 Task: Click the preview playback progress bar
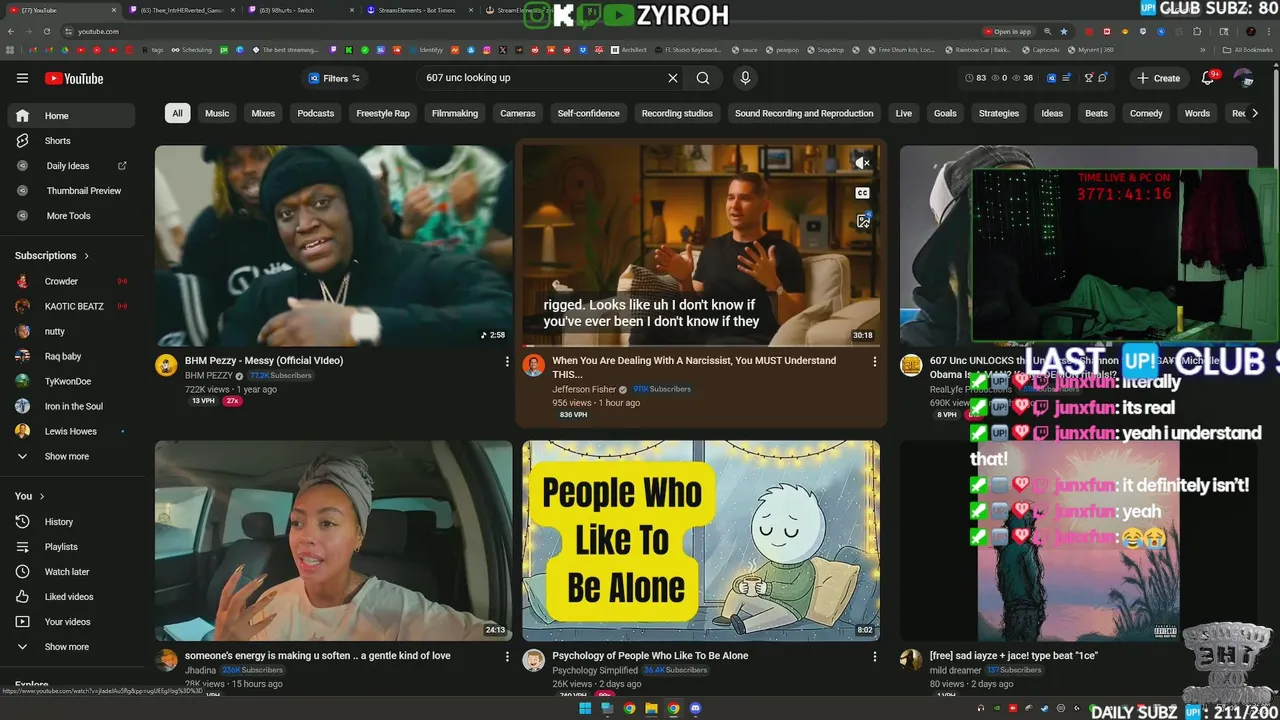[701, 345]
